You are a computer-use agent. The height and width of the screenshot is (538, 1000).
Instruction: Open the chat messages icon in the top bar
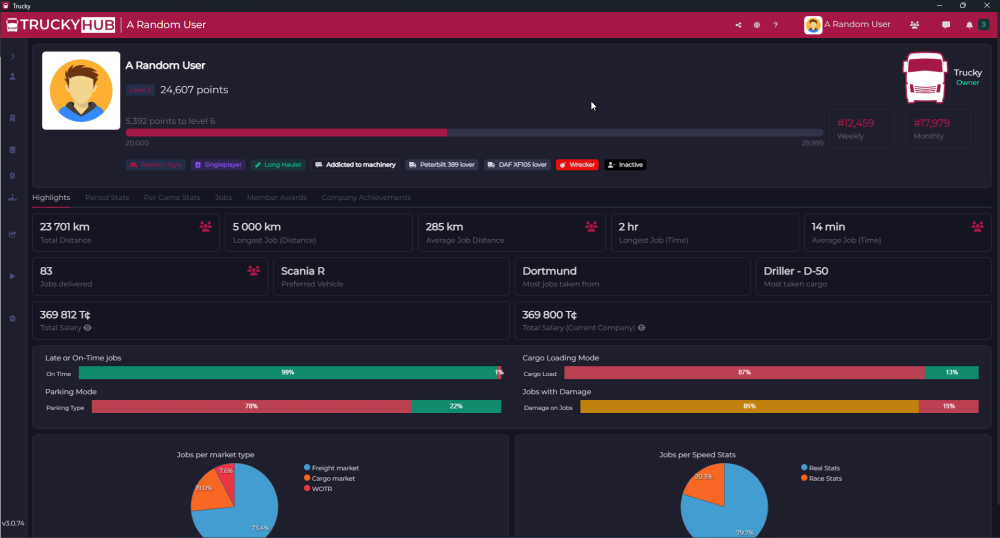[946, 25]
